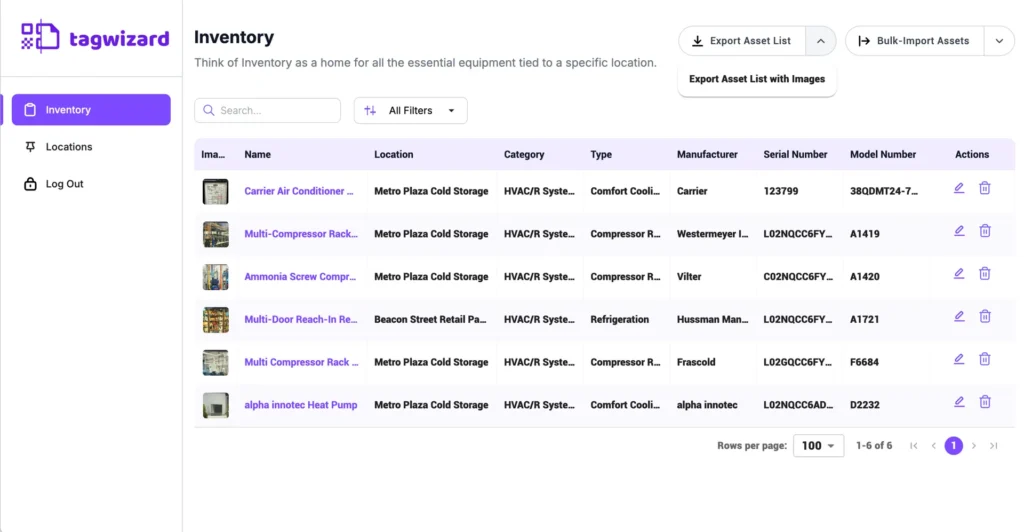Click the Vilter manufacturer cell
The width and height of the screenshot is (1024, 532).
click(689, 277)
